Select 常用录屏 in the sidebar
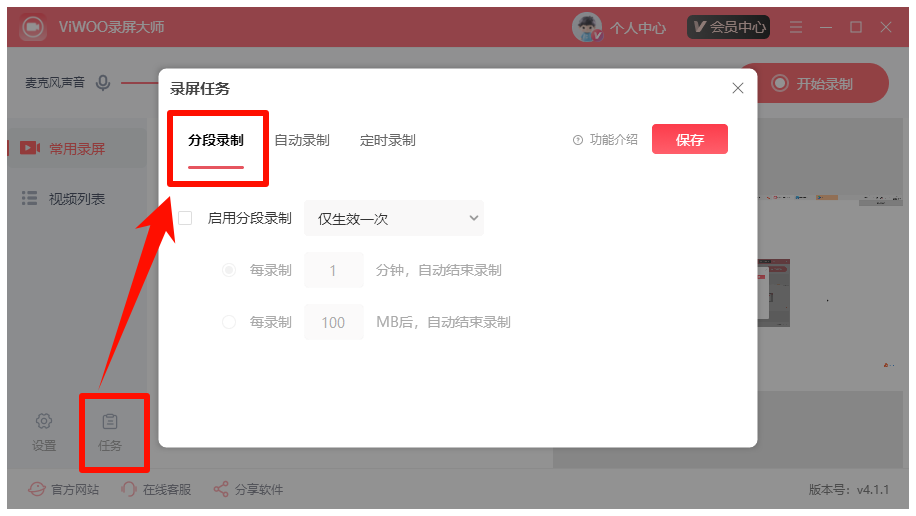Screen dimensions: 916x516 [x=77, y=148]
